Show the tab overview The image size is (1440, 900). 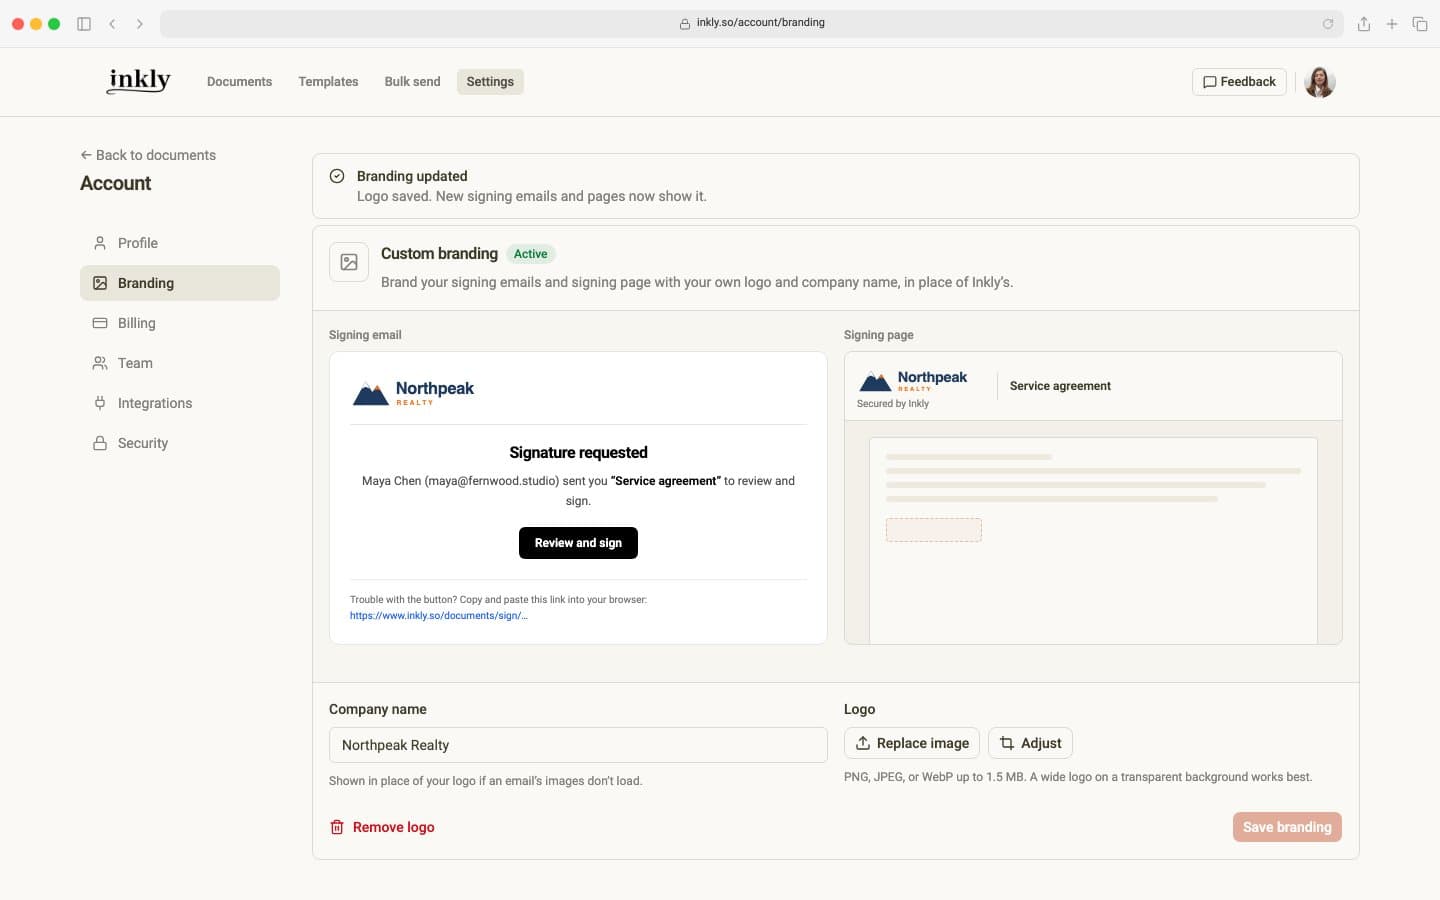point(1420,24)
